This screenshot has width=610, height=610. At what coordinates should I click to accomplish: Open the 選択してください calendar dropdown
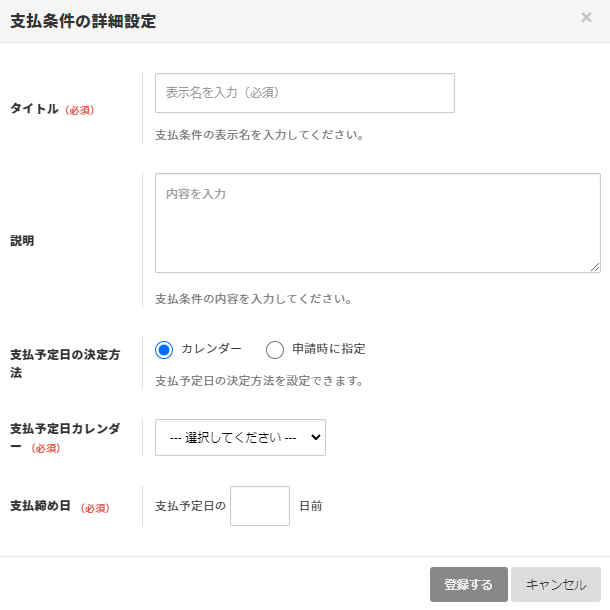[x=240, y=437]
